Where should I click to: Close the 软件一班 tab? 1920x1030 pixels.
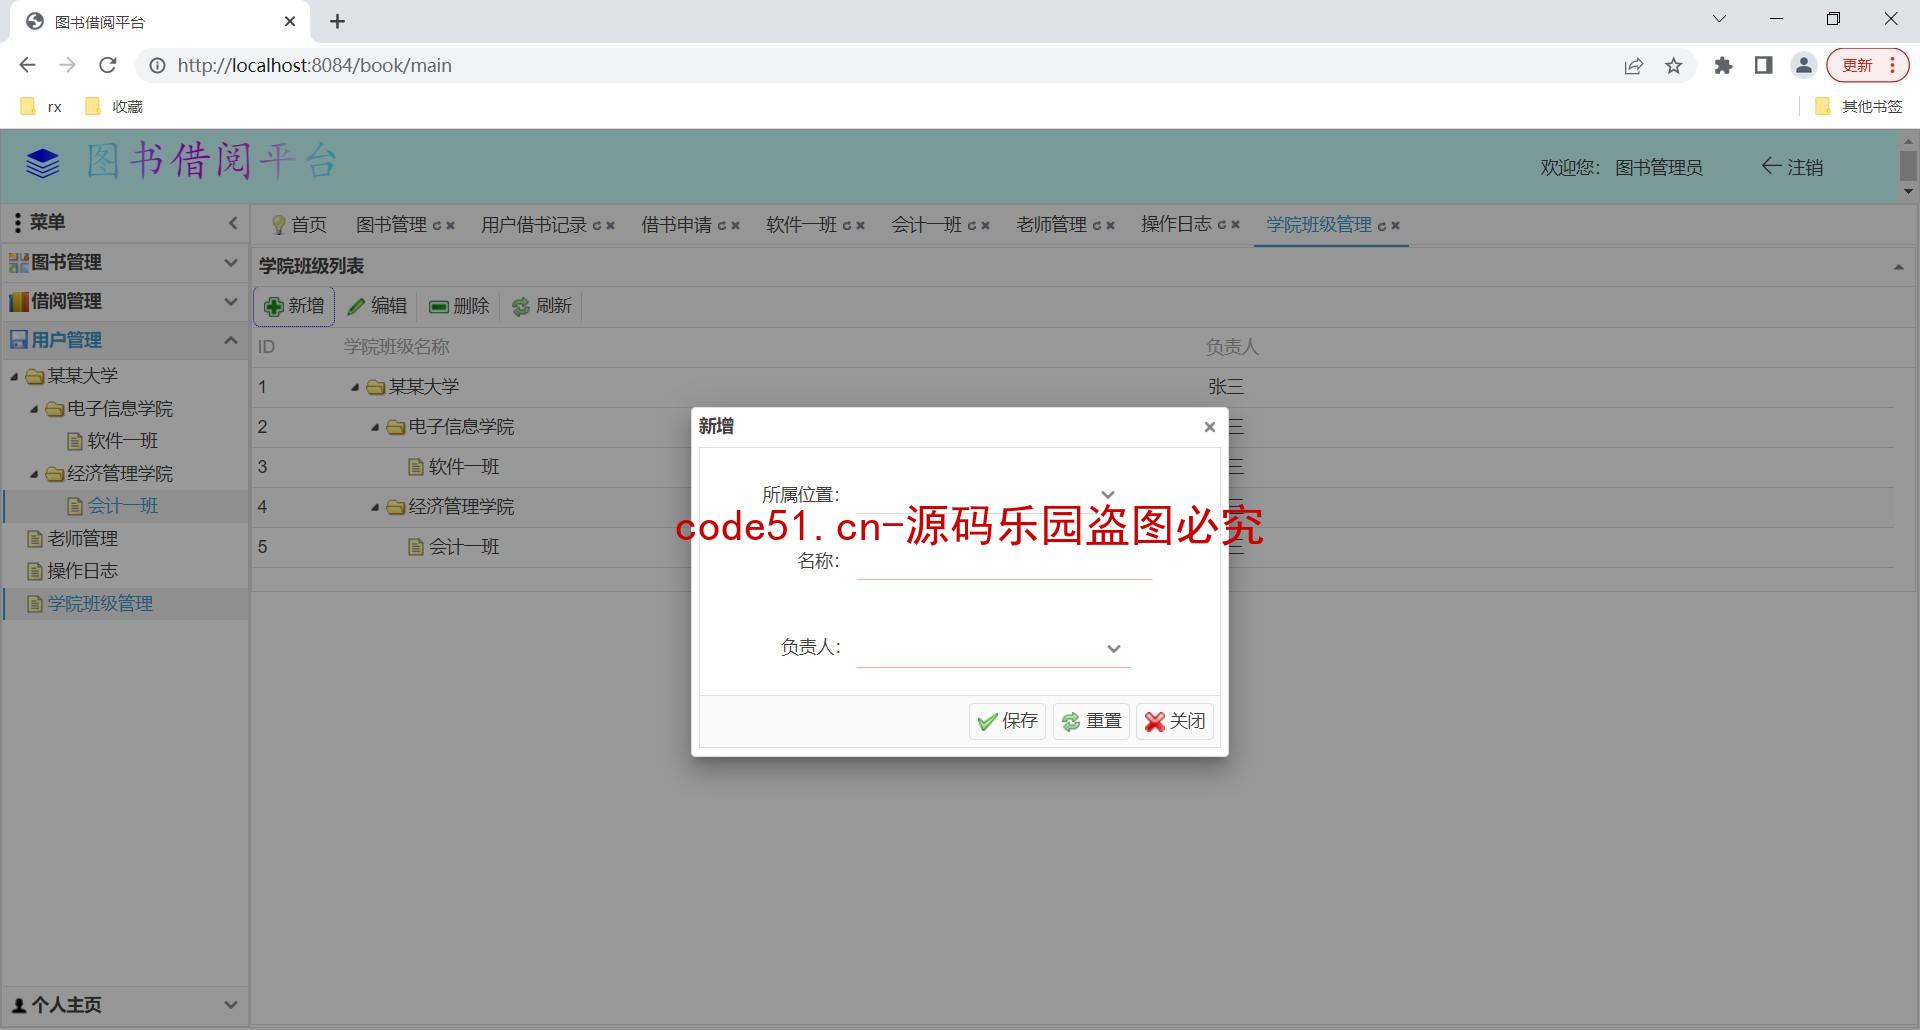860,226
